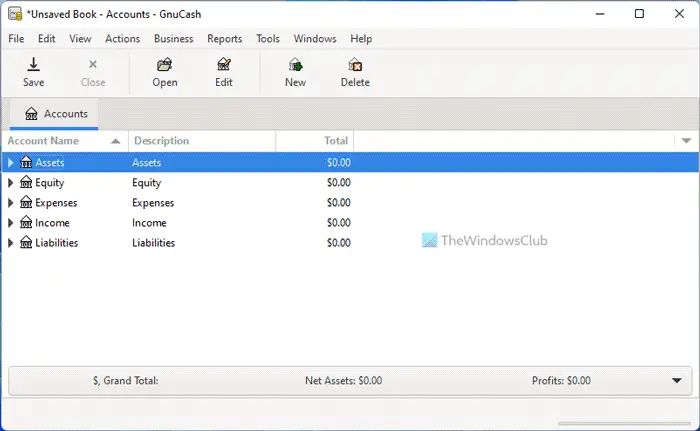Click the status bar progress indicator

[x=624, y=423]
